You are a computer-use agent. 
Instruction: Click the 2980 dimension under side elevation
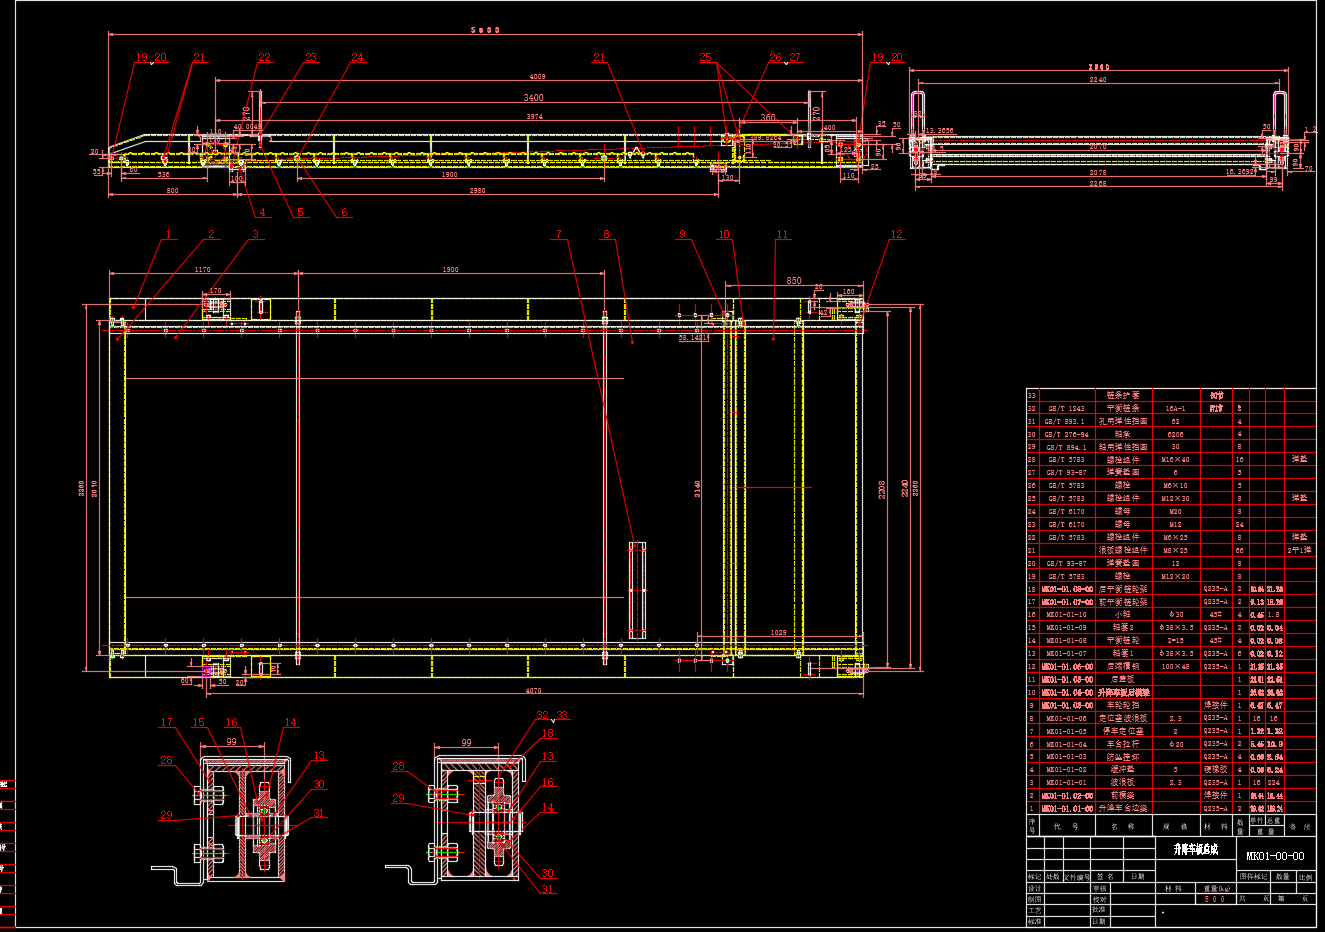click(x=477, y=190)
